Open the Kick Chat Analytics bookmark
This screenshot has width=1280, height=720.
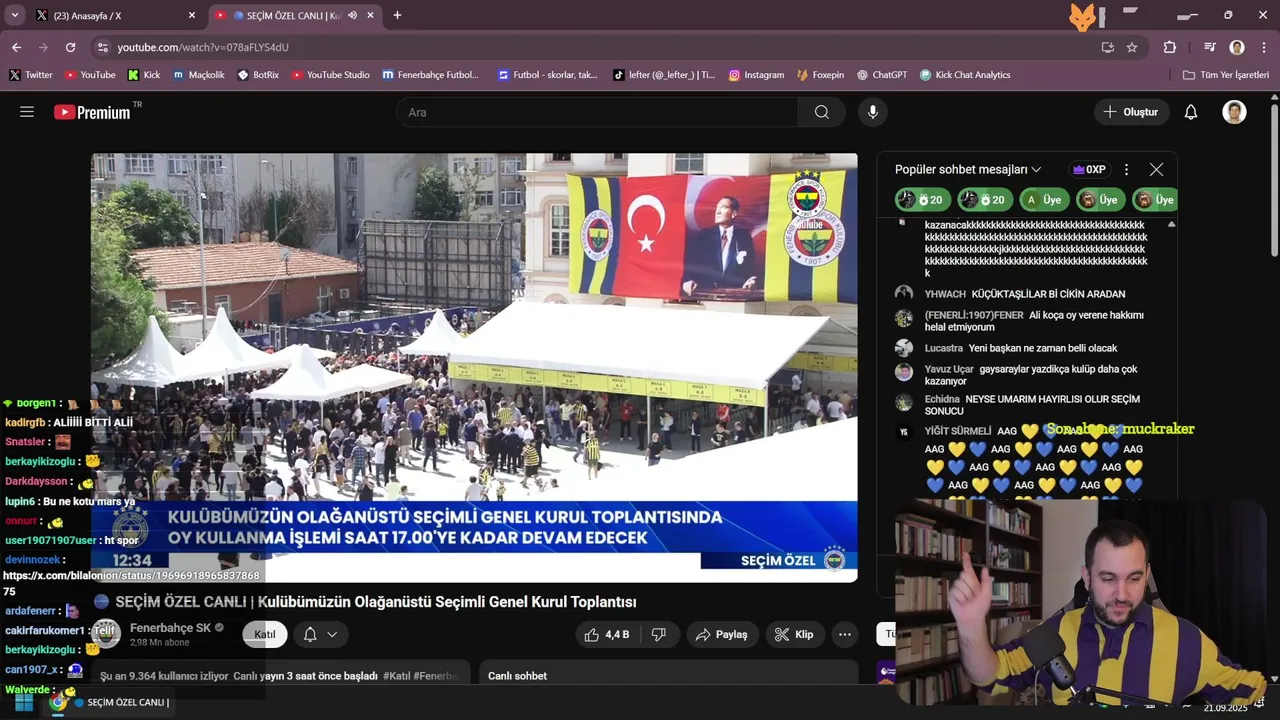point(965,75)
